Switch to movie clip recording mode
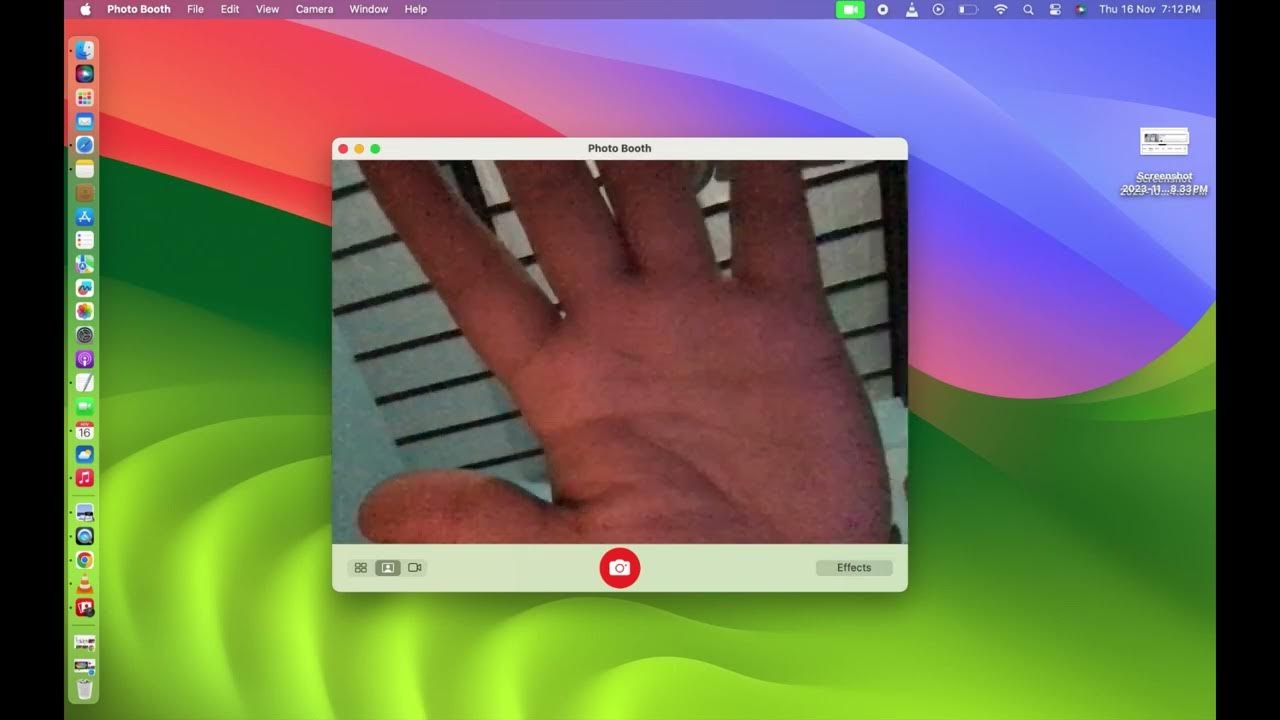Screen dimensions: 1280x720 [x=415, y=568]
